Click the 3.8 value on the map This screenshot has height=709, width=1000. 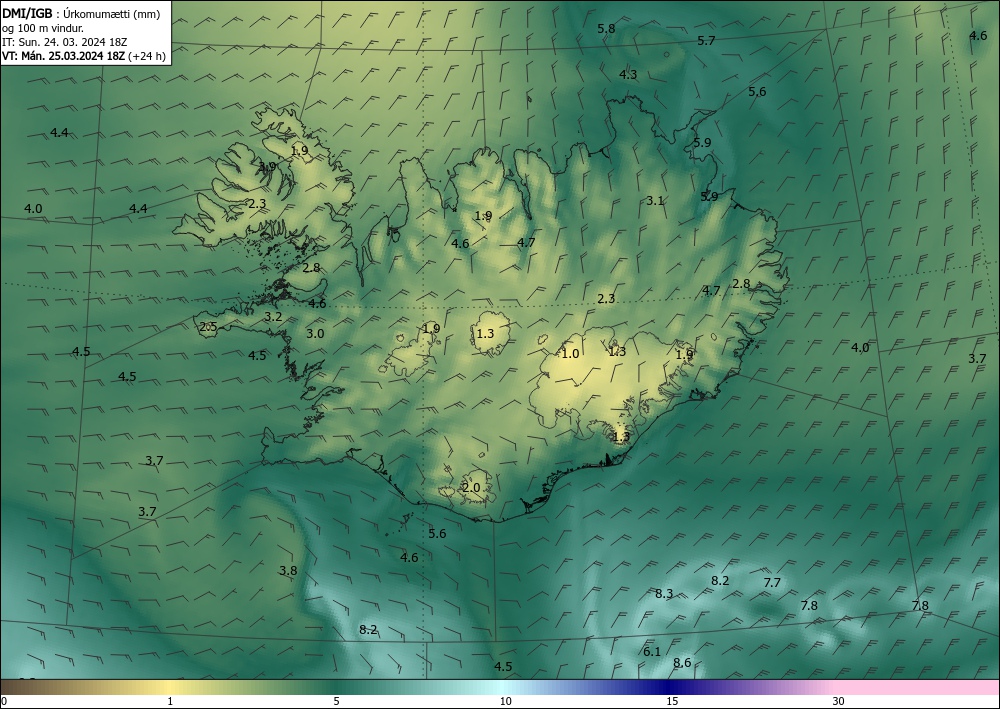288,571
